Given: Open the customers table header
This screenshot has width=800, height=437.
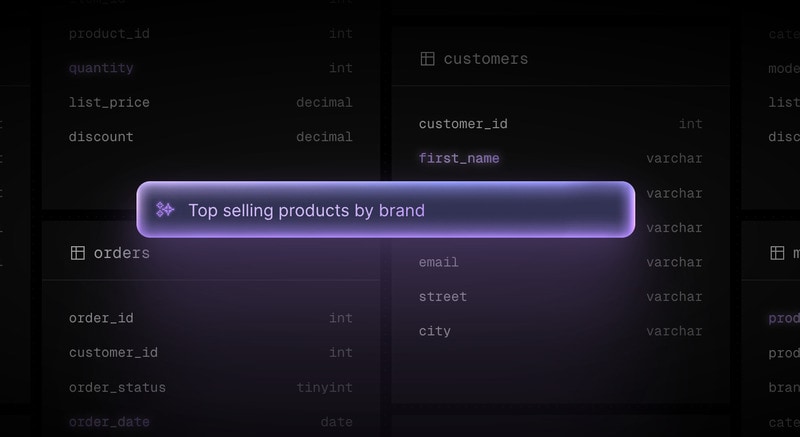Looking at the screenshot, I should [x=486, y=59].
